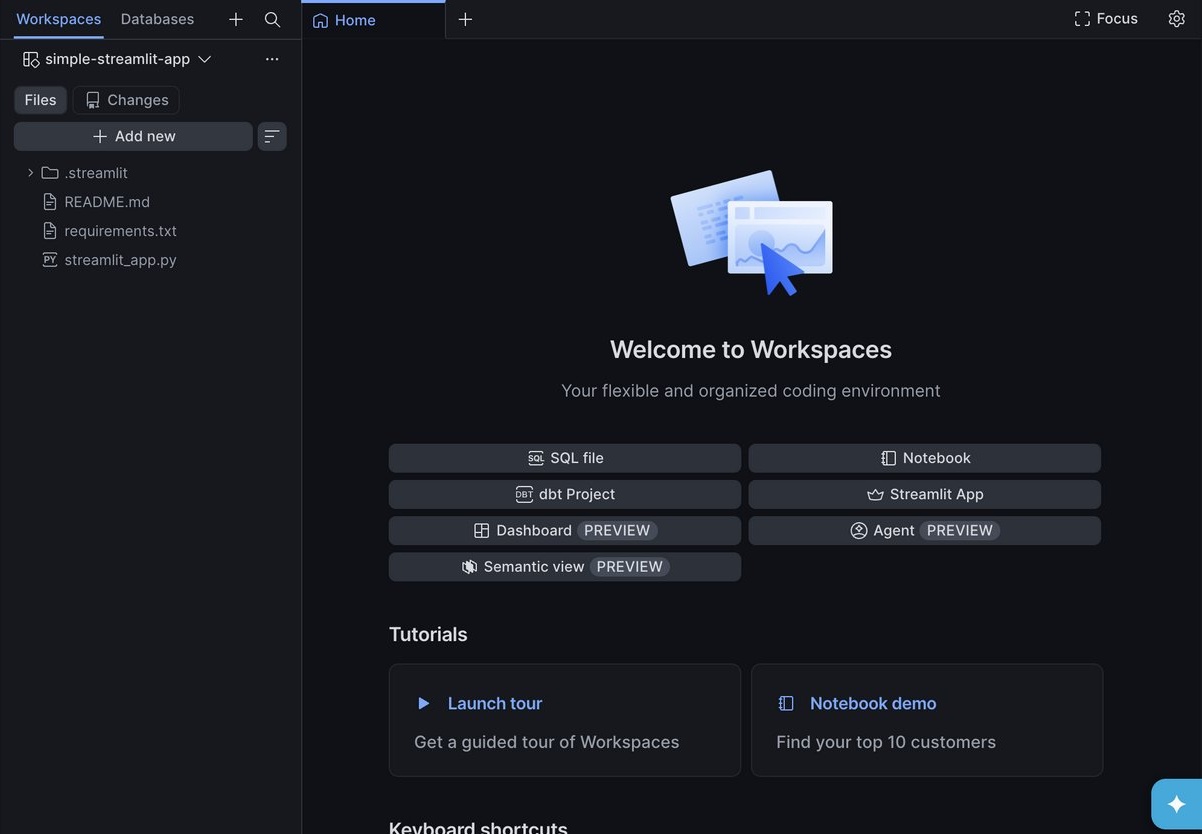Viewport: 1202px width, 834px height.
Task: Expand the .streamlit folder arrow
Action: click(x=30, y=173)
